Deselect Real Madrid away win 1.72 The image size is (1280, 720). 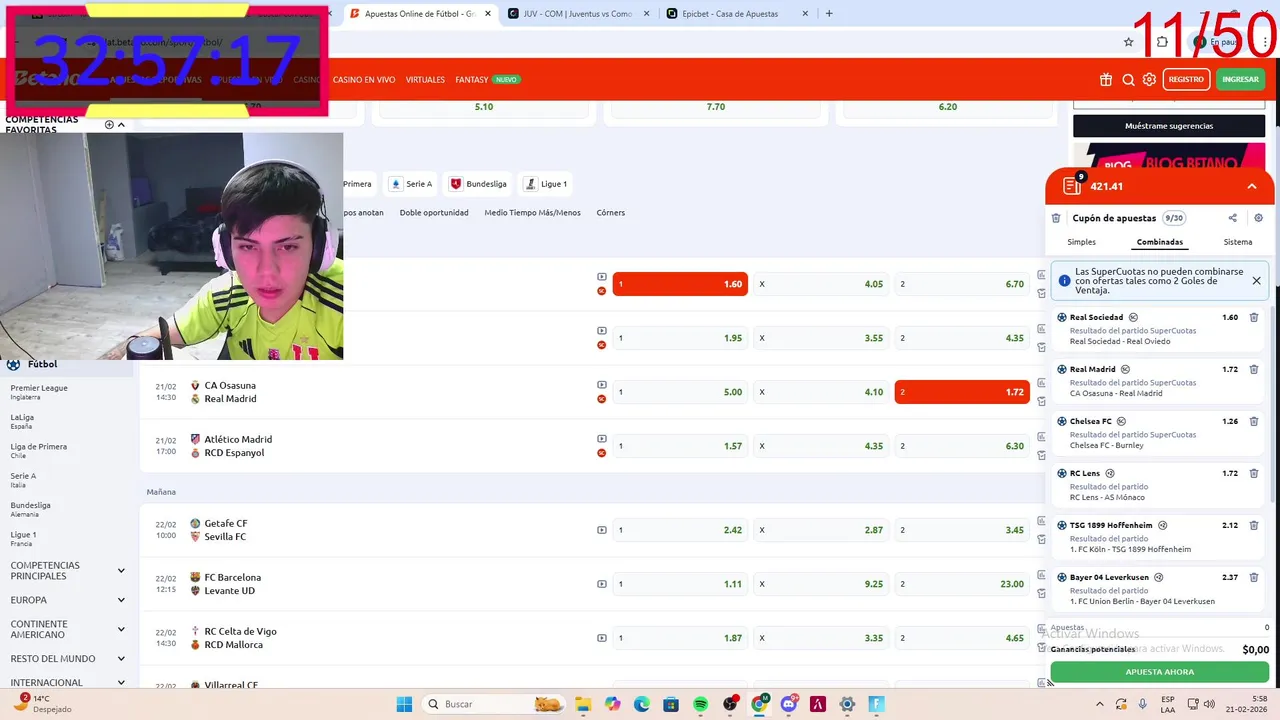pyautogui.click(x=962, y=392)
